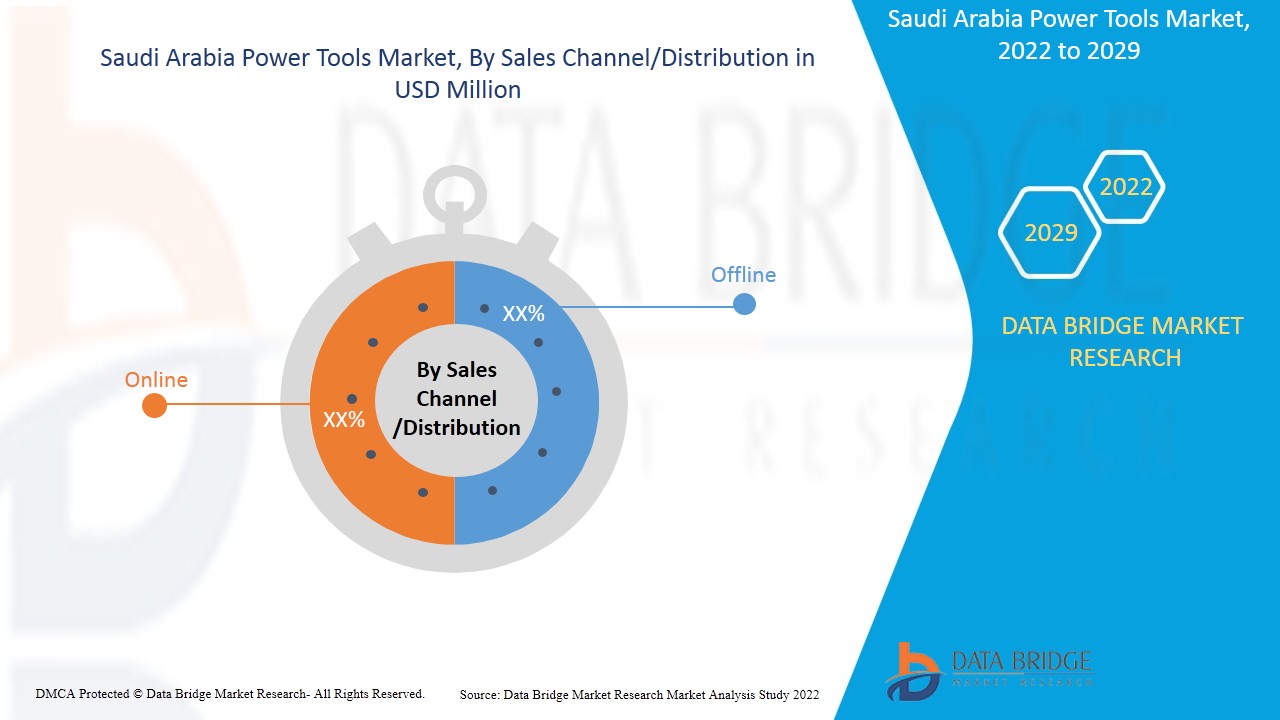
Task: Click the DMCA Protected copyright notice
Action: pyautogui.click(x=230, y=692)
